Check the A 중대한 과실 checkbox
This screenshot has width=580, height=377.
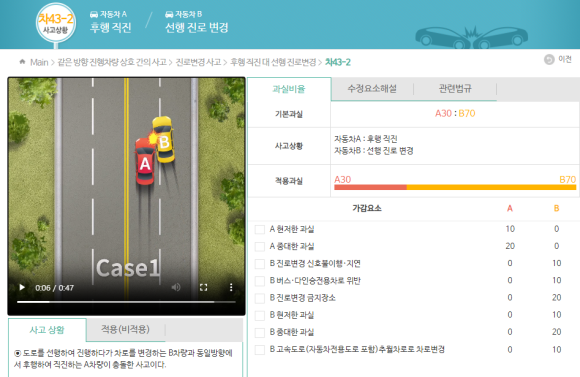pyautogui.click(x=260, y=246)
